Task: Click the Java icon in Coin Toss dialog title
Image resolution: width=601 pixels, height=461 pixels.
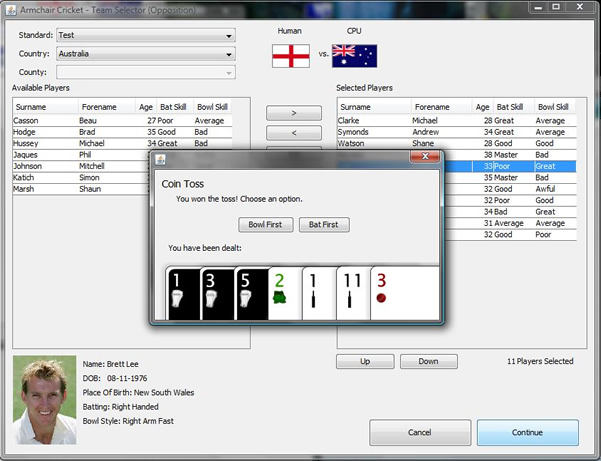Action: pos(160,159)
